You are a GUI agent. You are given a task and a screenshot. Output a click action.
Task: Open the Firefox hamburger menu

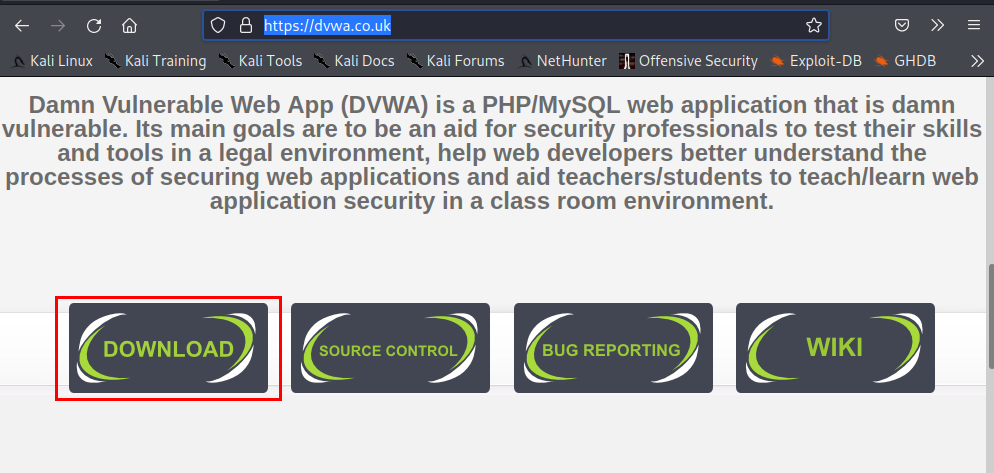[x=974, y=25]
